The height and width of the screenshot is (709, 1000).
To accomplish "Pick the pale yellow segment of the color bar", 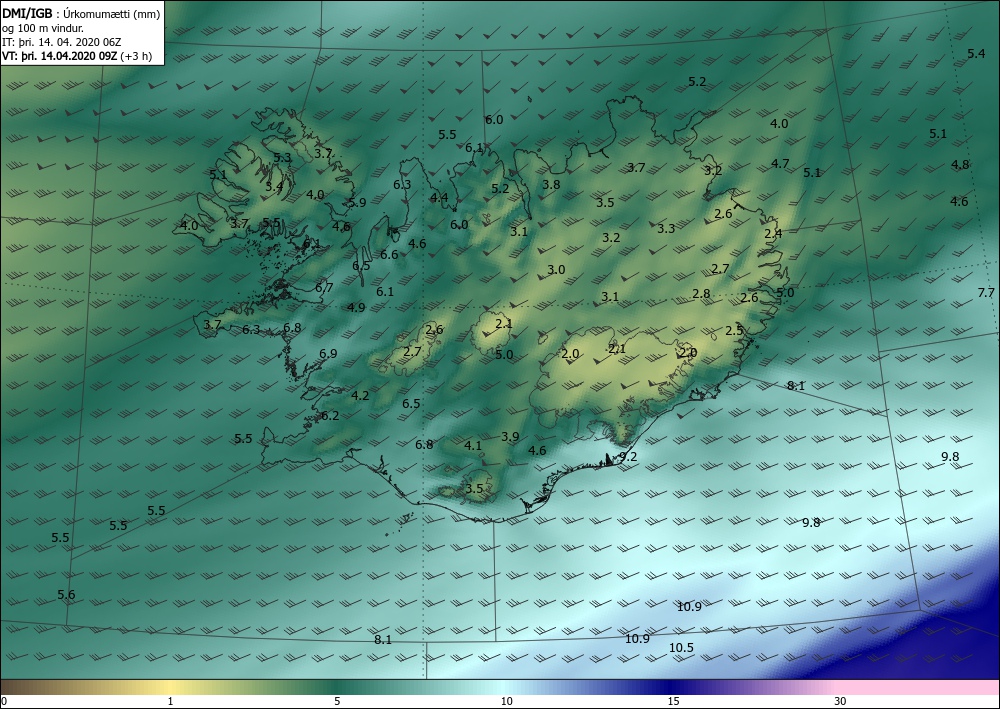I will coord(170,687).
